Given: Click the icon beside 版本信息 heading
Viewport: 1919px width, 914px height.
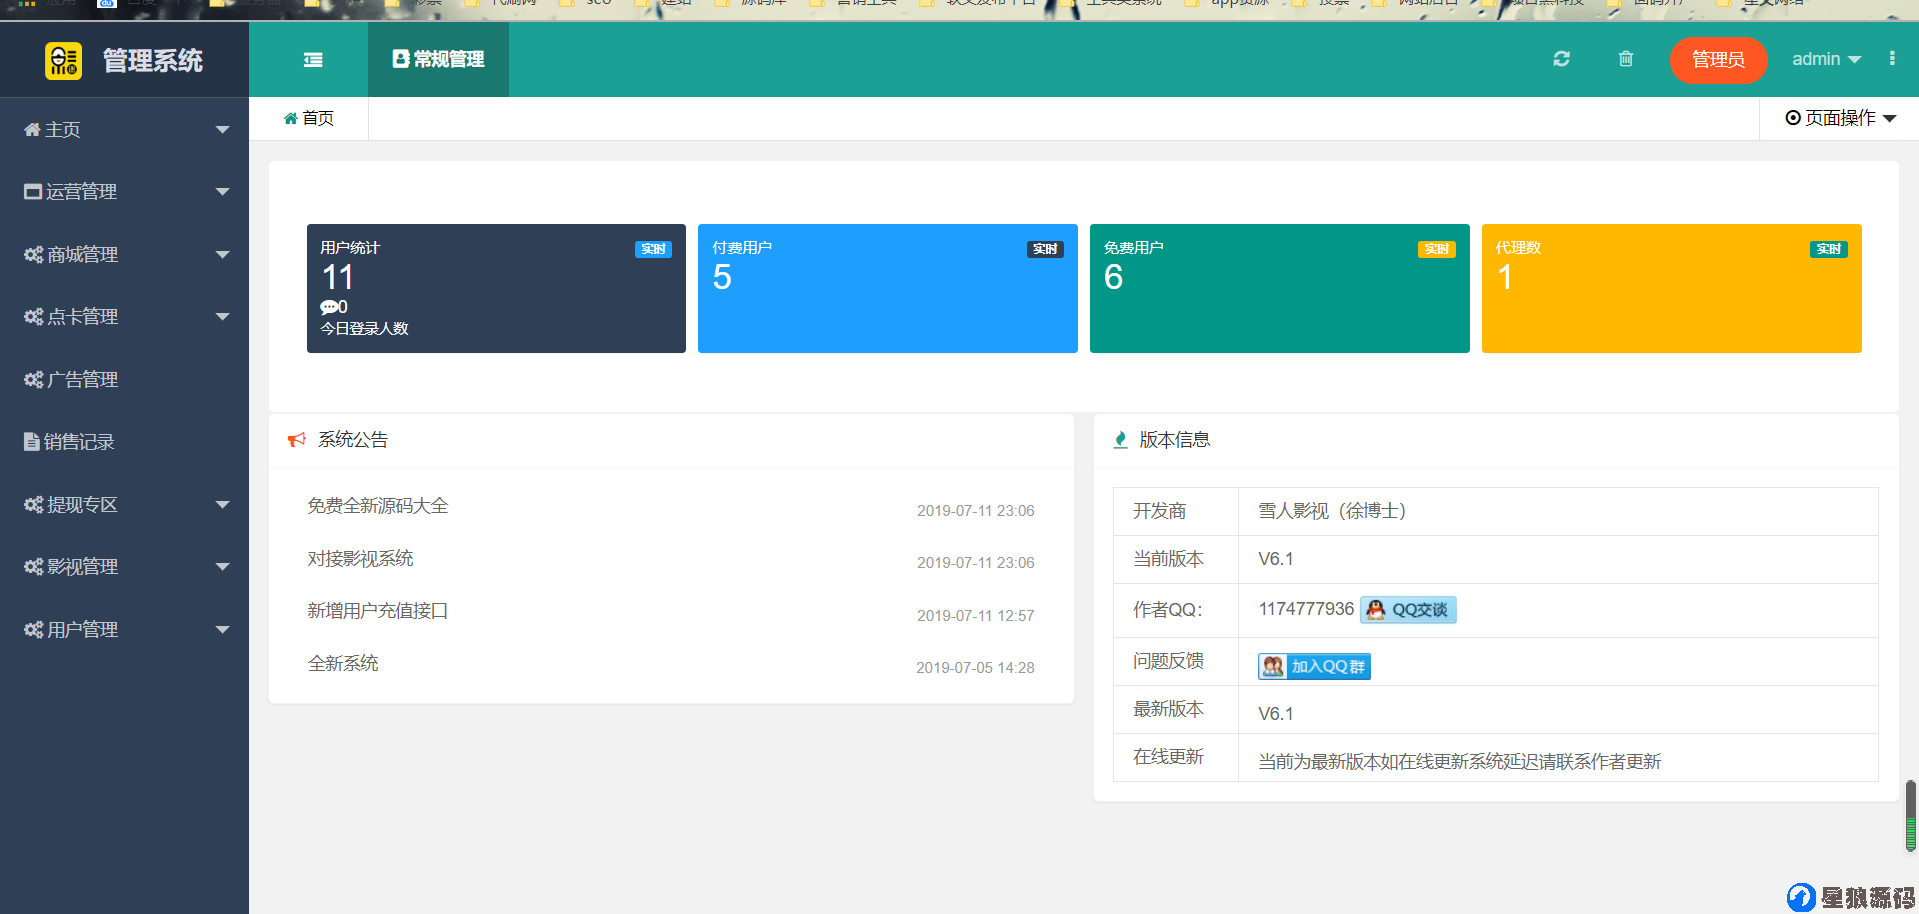Looking at the screenshot, I should [1121, 440].
